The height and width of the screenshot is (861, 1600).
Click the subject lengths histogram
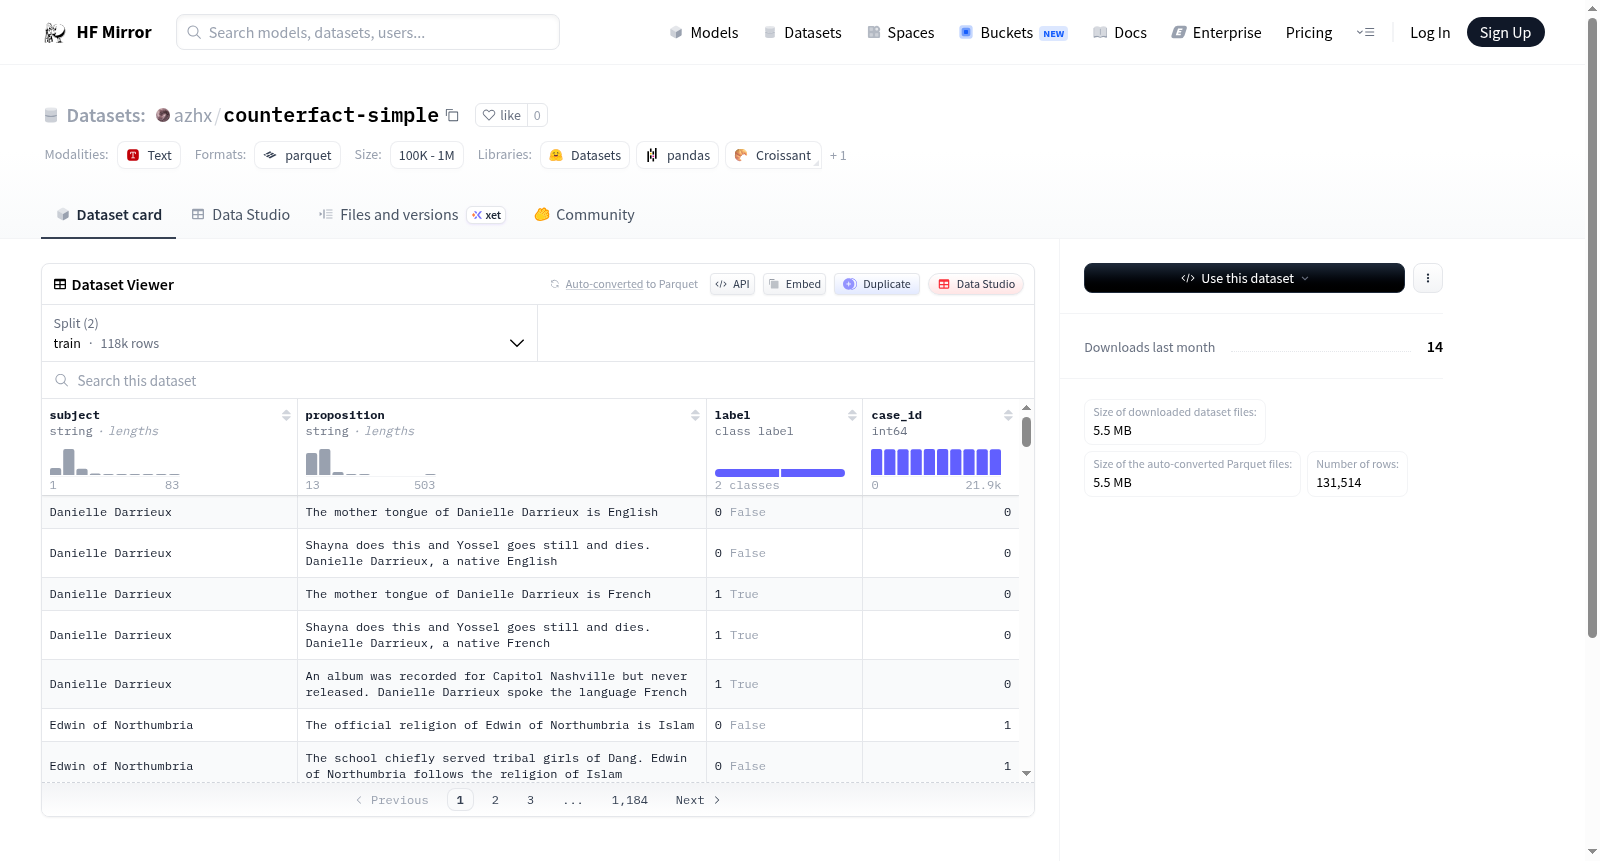pos(115,462)
